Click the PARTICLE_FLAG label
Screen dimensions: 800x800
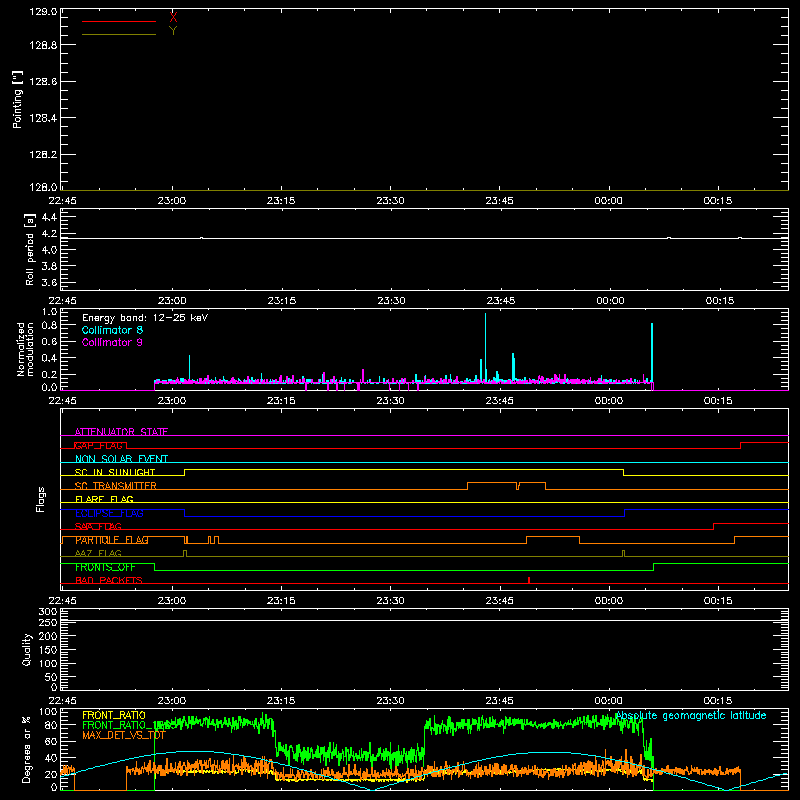click(112, 540)
